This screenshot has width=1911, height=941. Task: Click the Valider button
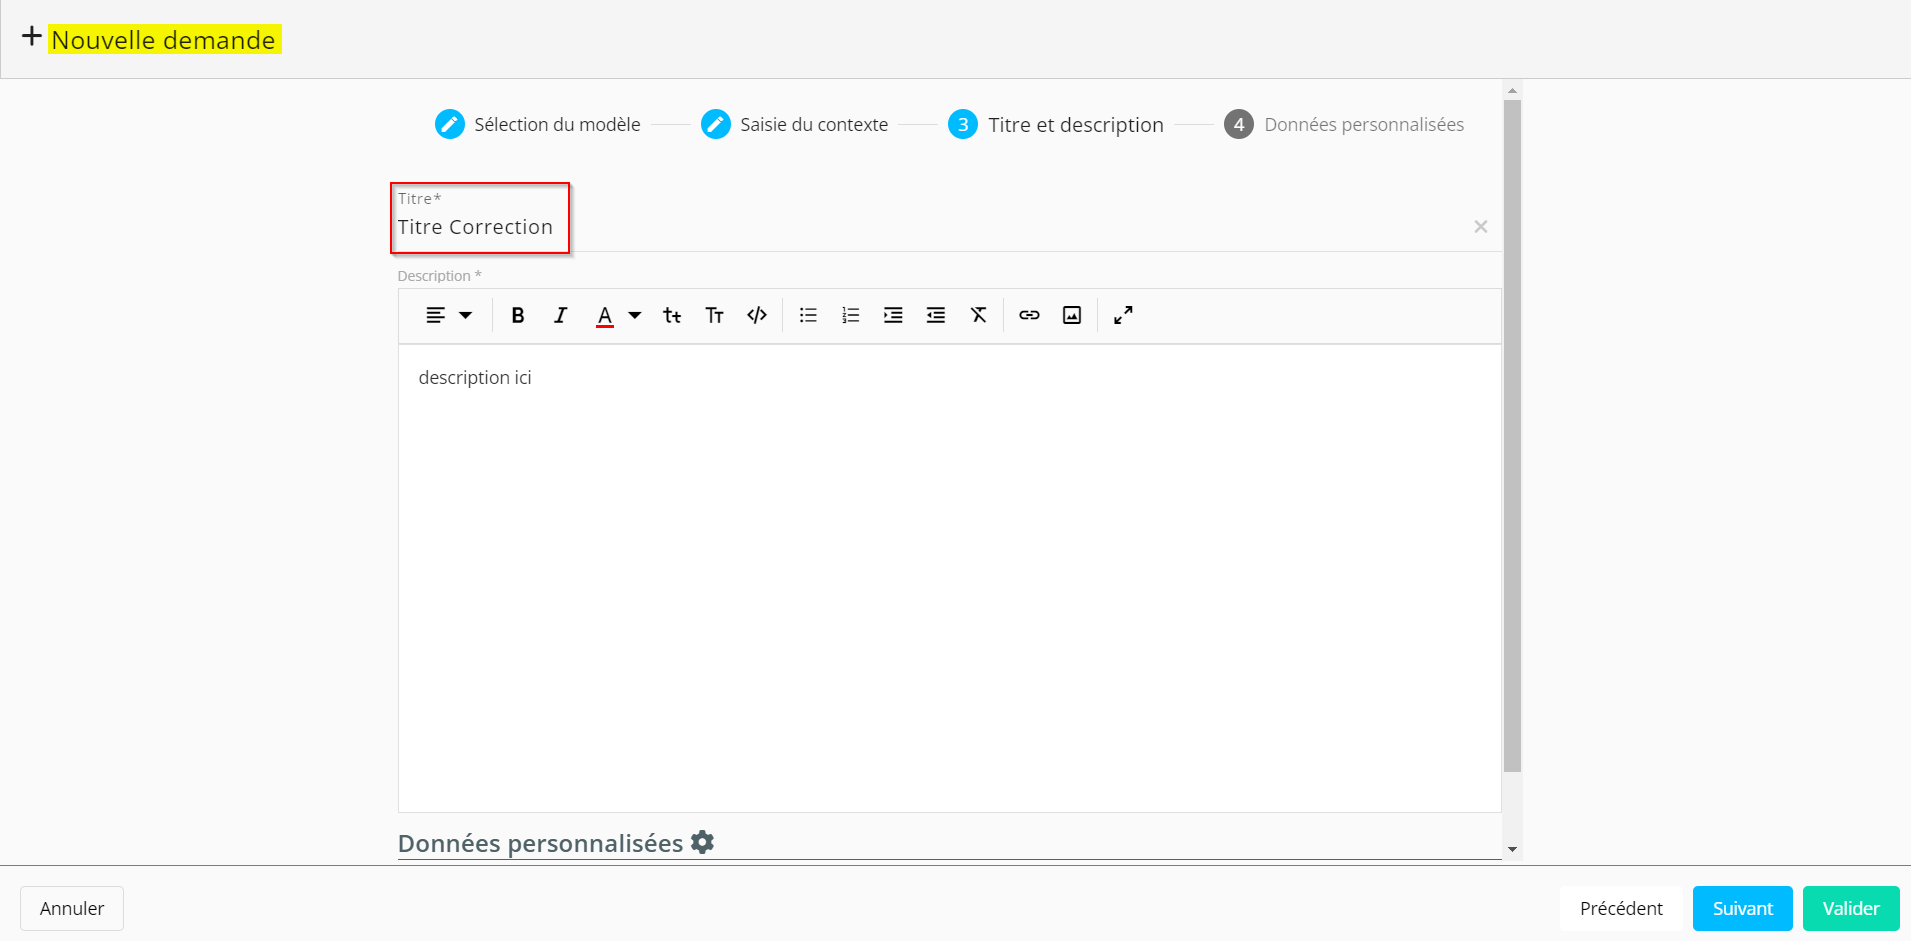[x=1850, y=908]
